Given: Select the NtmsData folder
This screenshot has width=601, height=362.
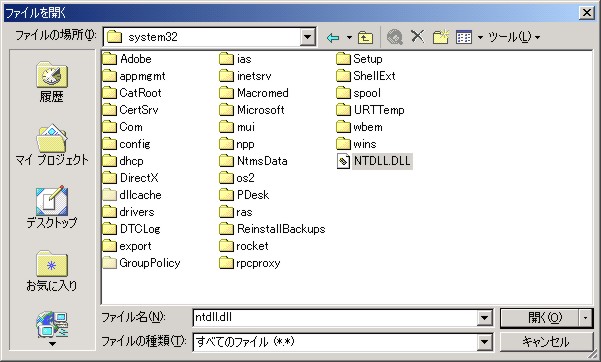Looking at the screenshot, I should click(254, 161).
